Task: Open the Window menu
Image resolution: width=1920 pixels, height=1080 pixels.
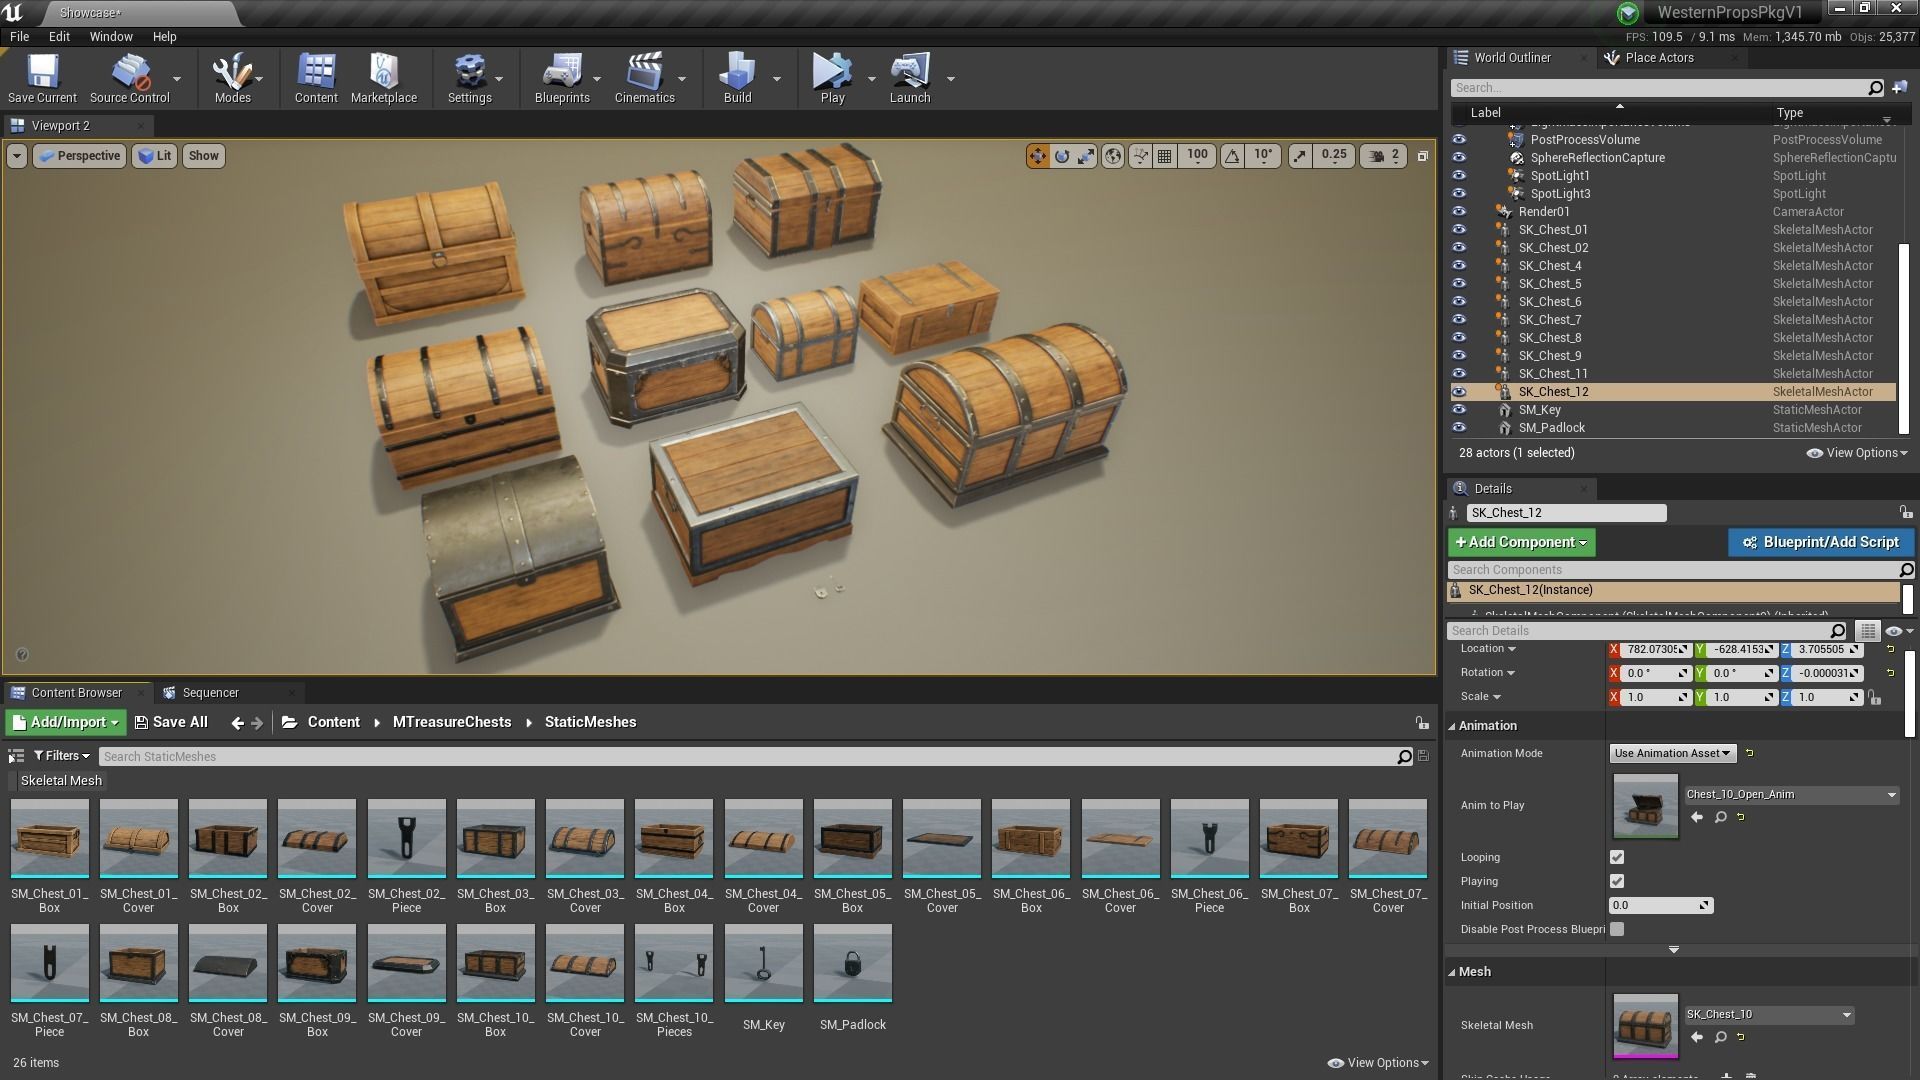Action: click(111, 36)
